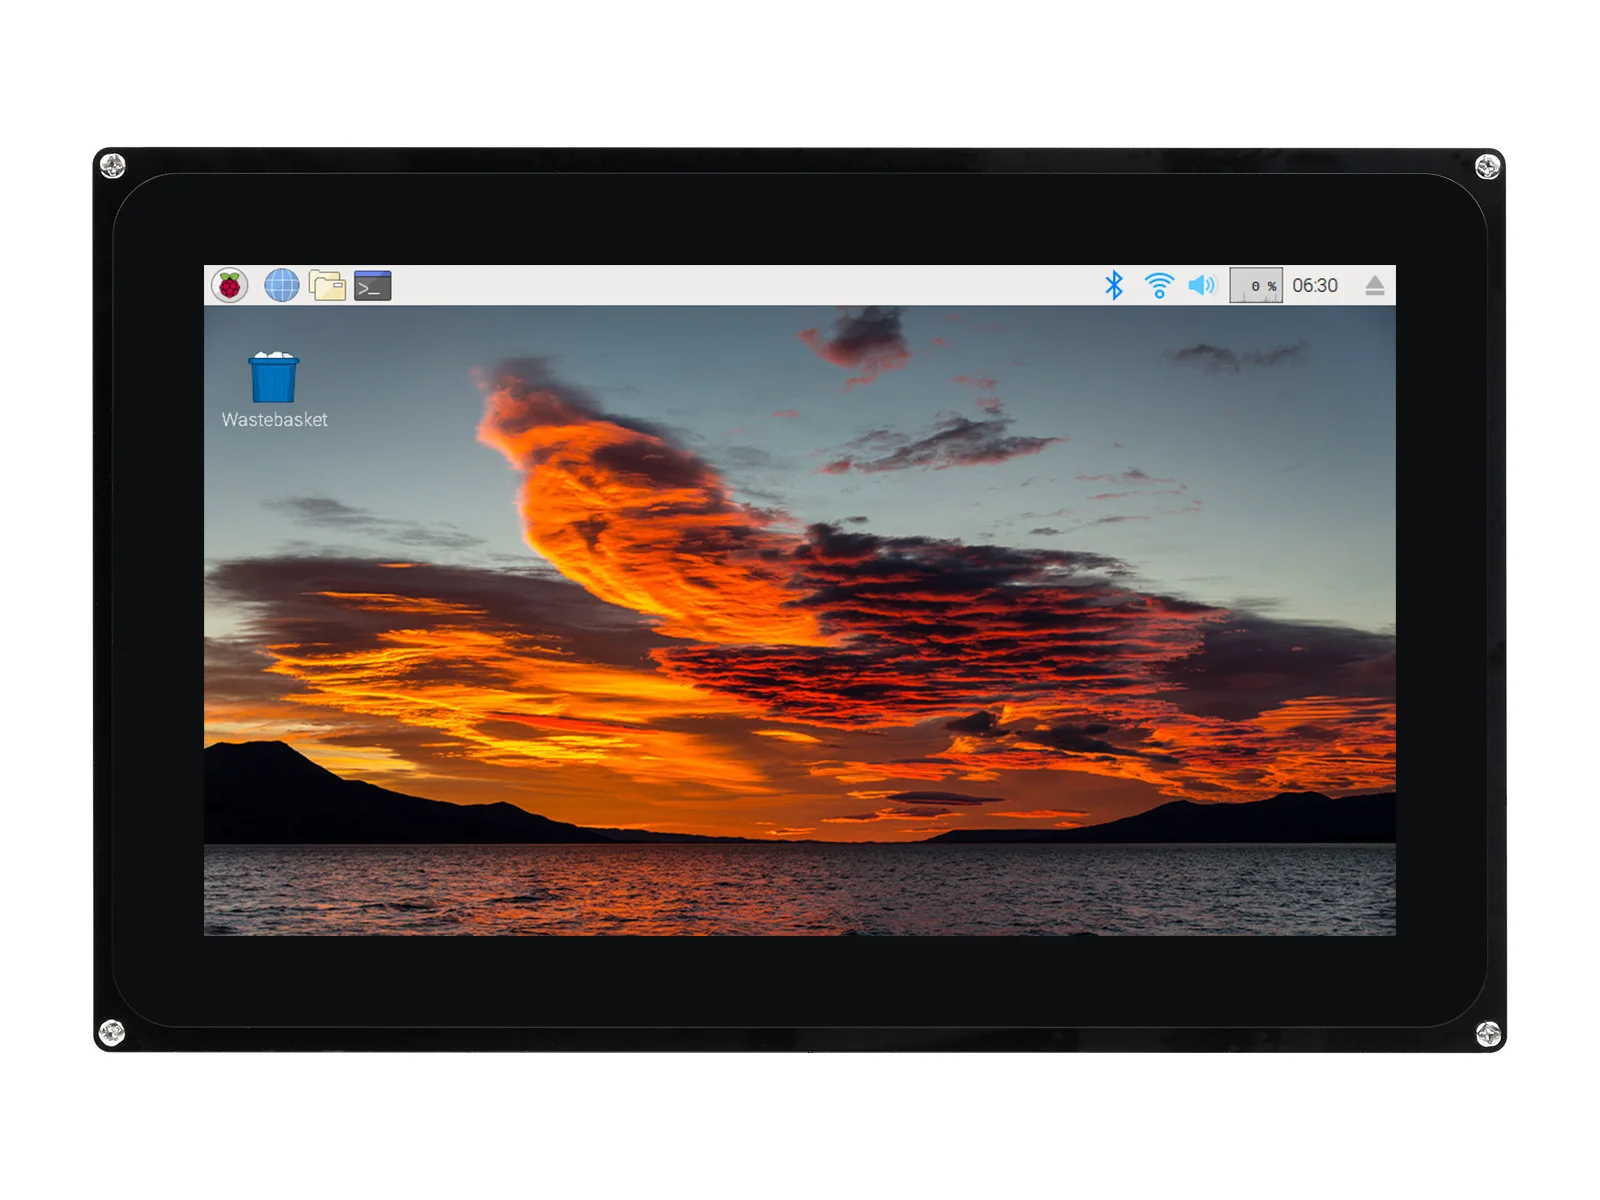Open the clock to show the calendar

pos(1316,285)
